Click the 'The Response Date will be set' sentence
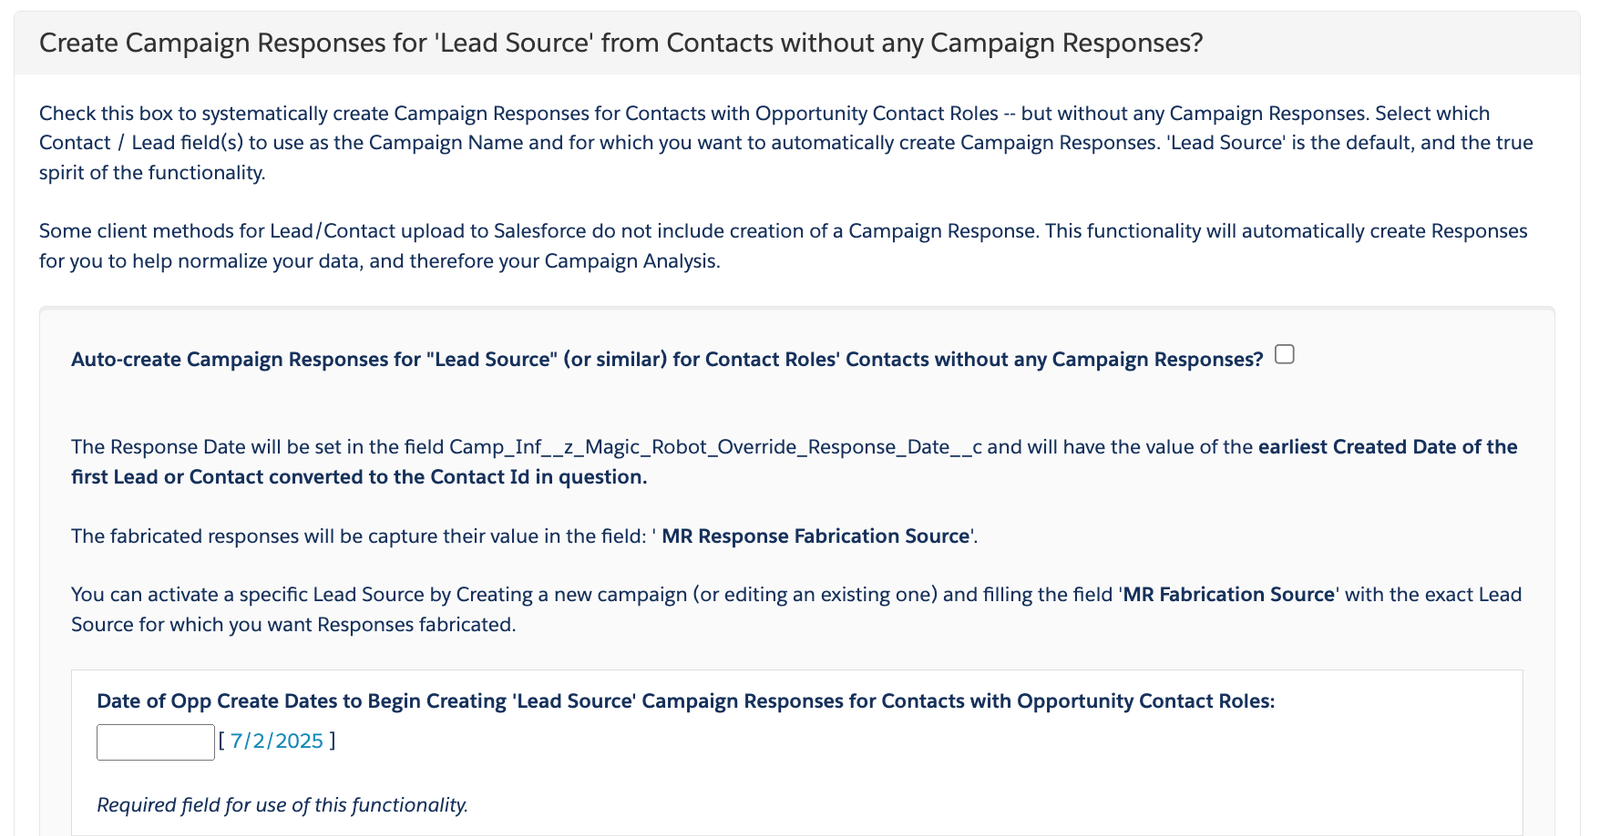 [794, 462]
